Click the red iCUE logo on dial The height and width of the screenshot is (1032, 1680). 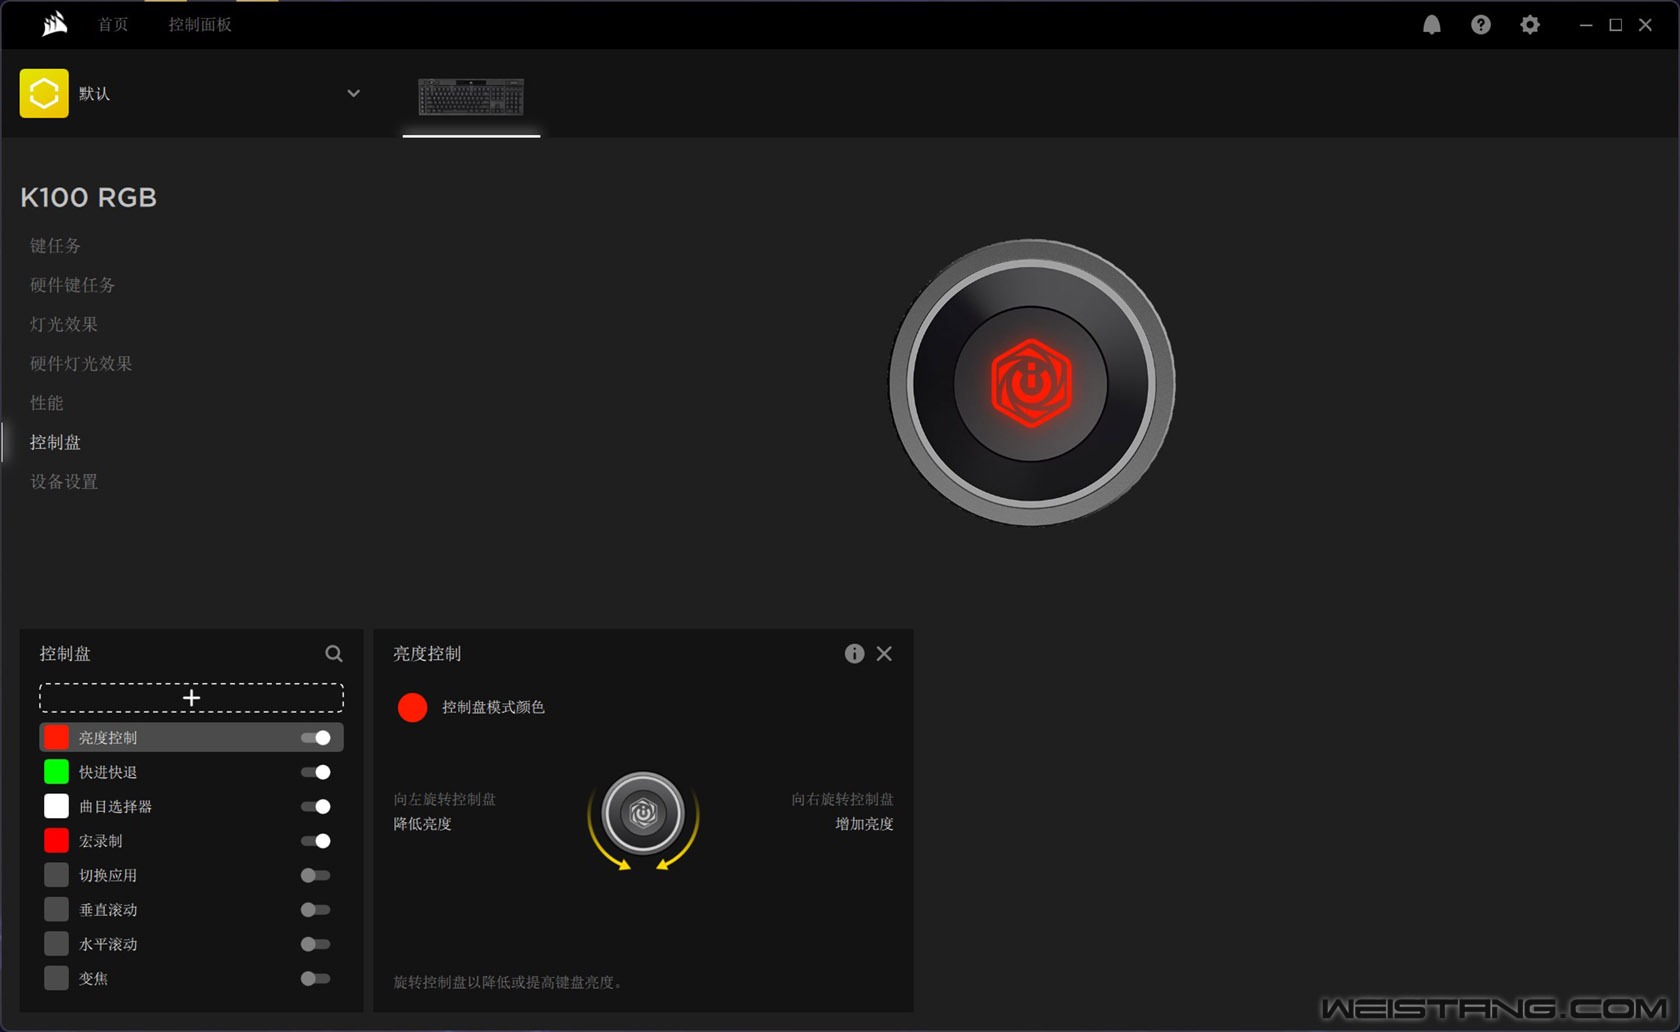point(1031,383)
